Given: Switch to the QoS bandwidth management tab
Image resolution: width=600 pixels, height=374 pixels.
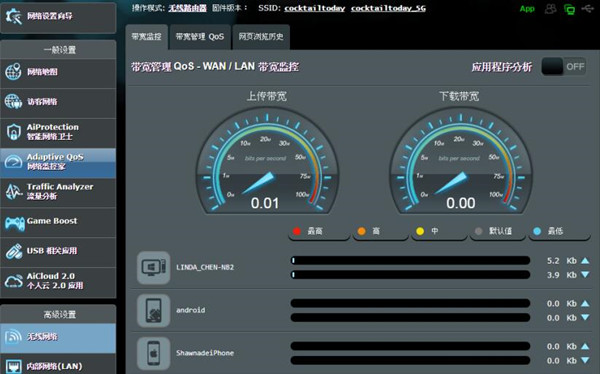Looking at the screenshot, I should click(200, 37).
